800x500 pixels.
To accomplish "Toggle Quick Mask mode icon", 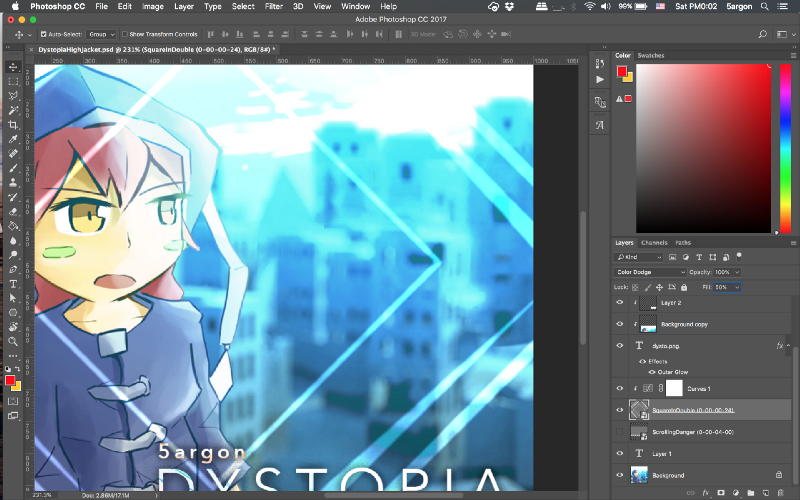I will tap(13, 402).
